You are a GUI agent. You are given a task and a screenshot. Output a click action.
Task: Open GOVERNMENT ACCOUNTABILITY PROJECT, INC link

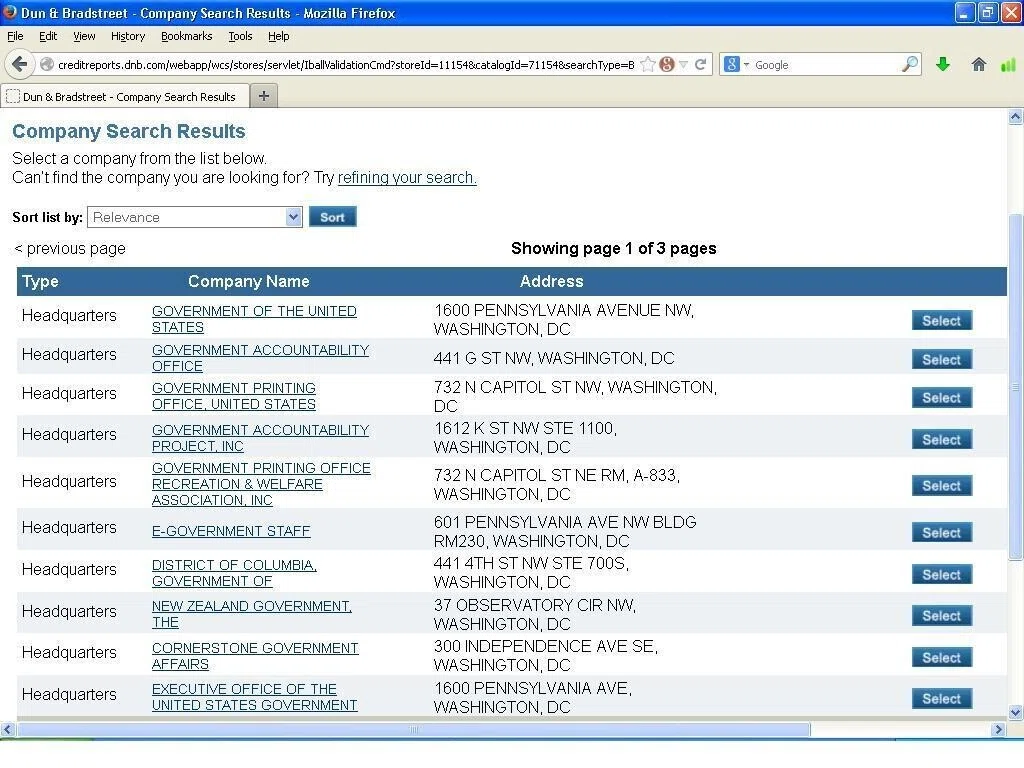tap(261, 438)
